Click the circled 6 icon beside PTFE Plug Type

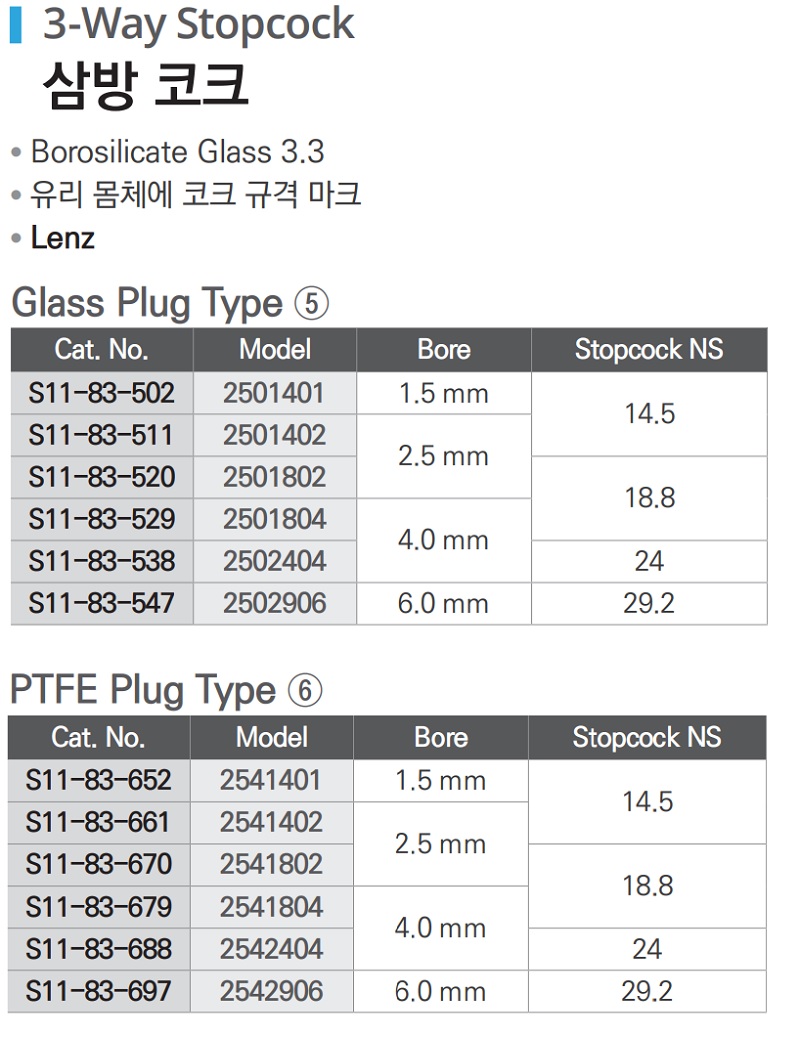click(306, 691)
